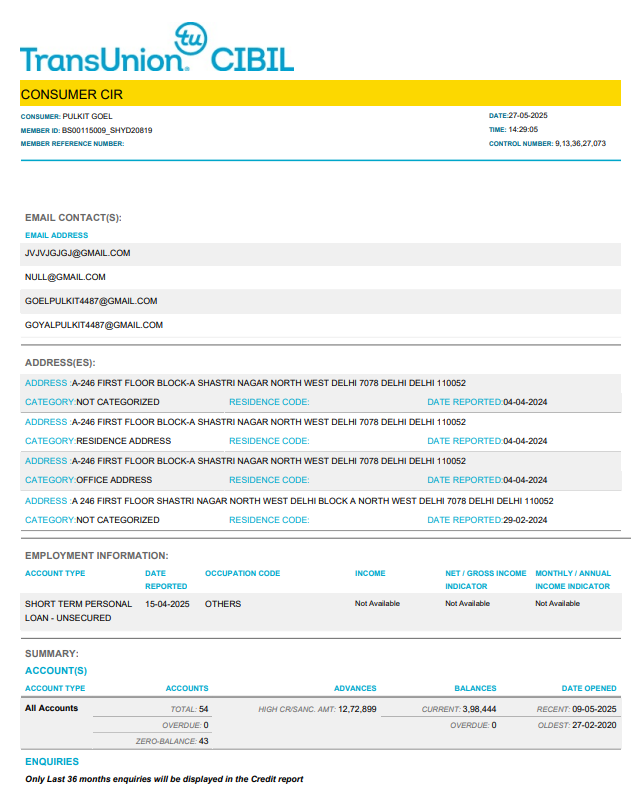Click the TransUnion CIBIL logo
This screenshot has height=795, width=631.
[157, 50]
